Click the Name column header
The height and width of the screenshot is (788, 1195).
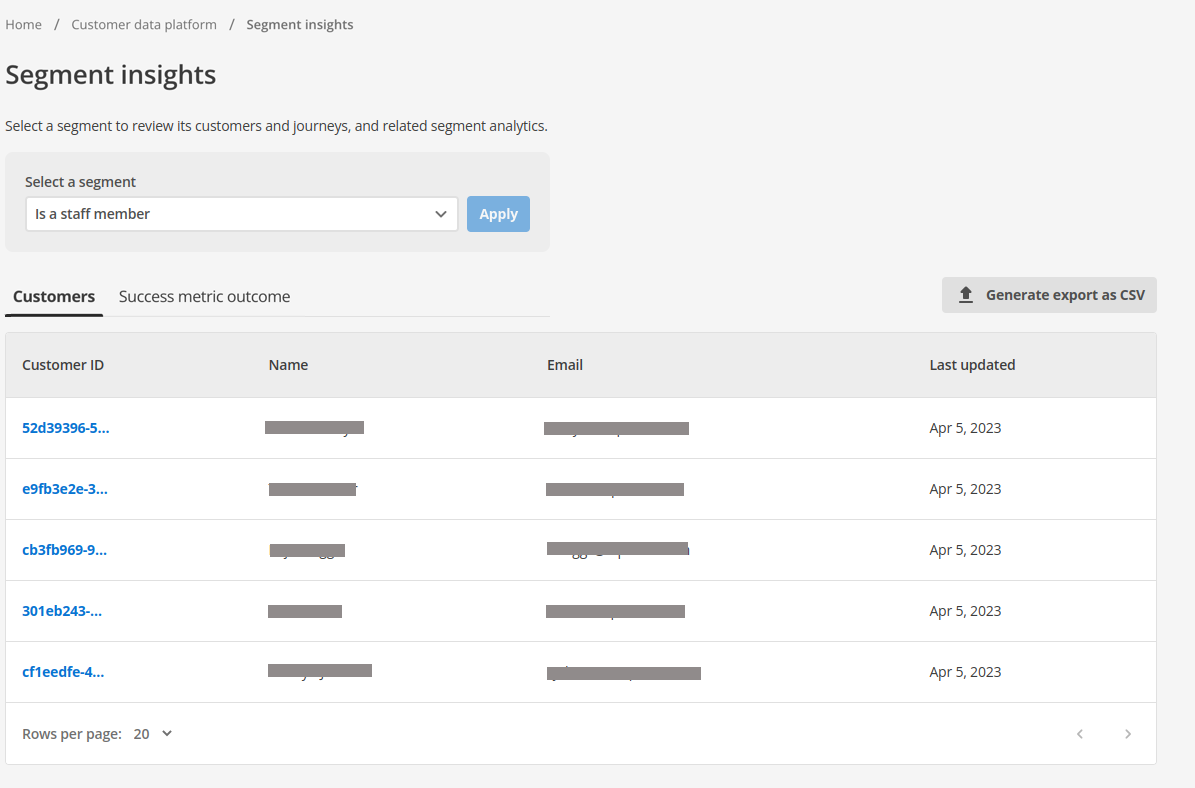click(288, 365)
